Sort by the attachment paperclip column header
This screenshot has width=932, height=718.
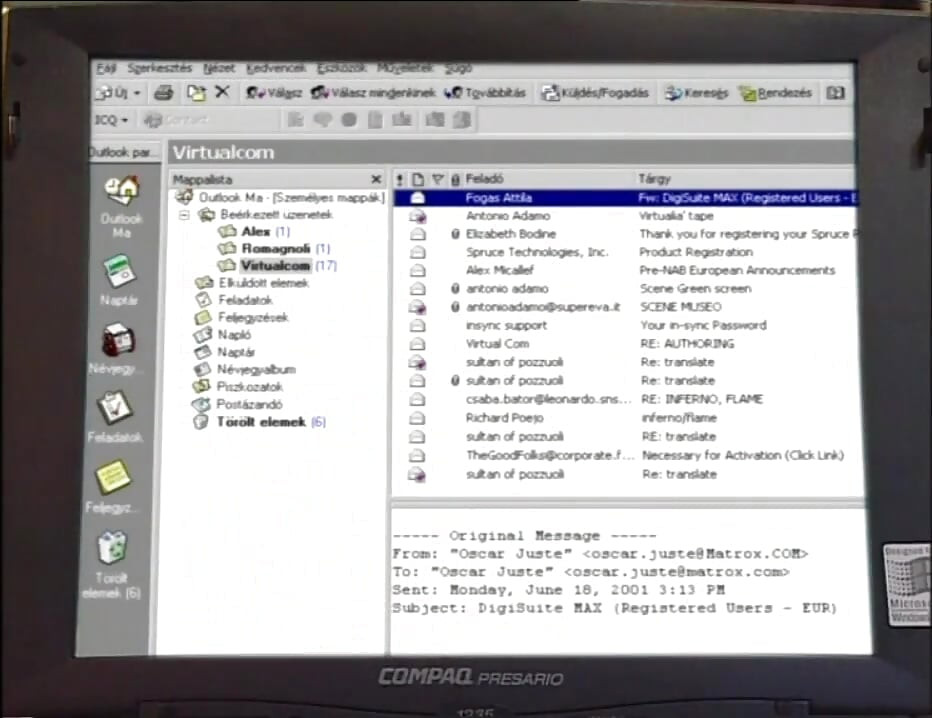point(455,179)
